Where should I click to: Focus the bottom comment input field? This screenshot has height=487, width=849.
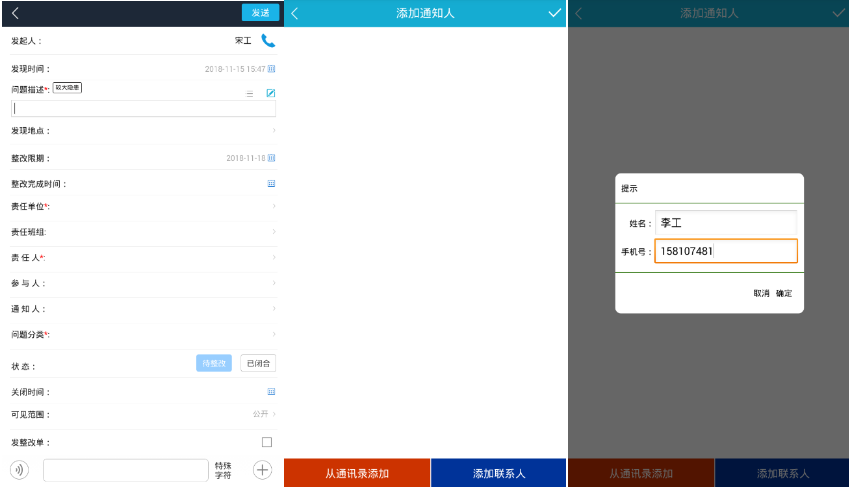(126, 470)
